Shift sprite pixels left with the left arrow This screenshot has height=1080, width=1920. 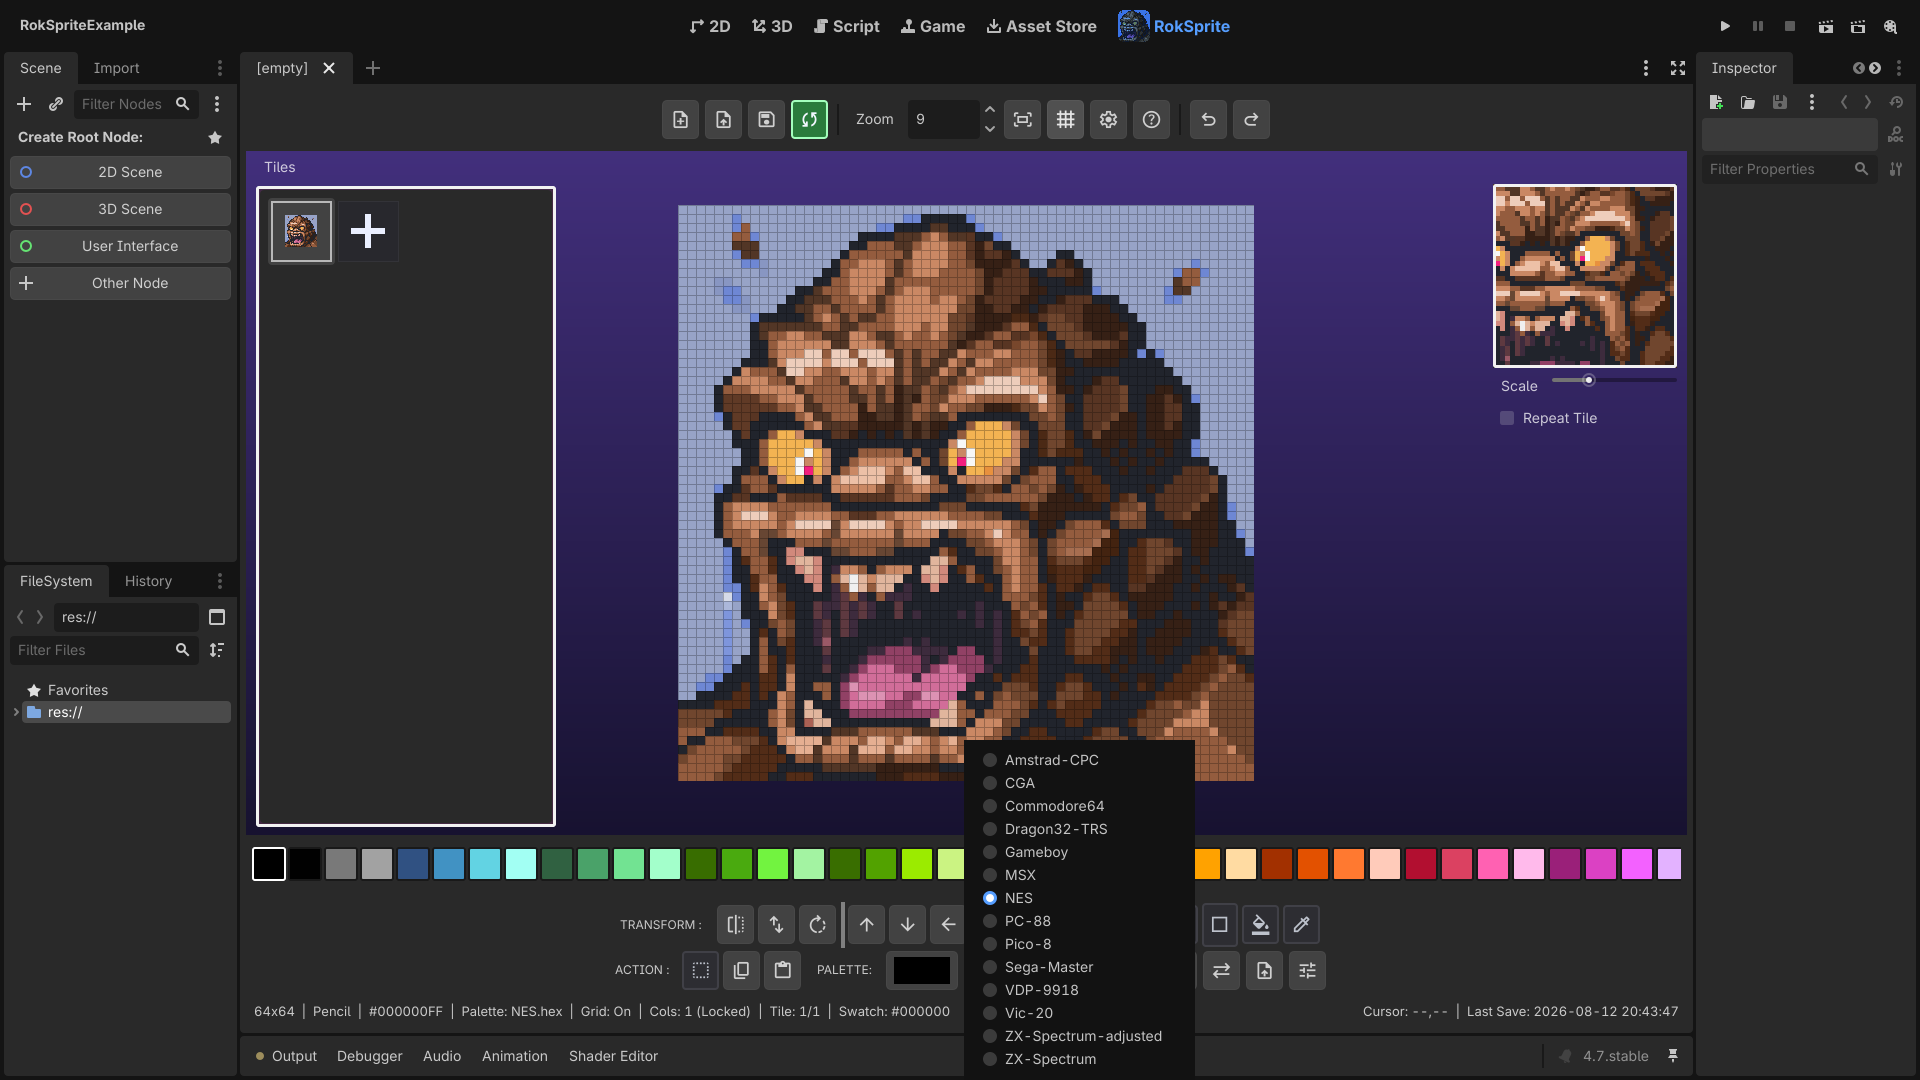pos(947,925)
